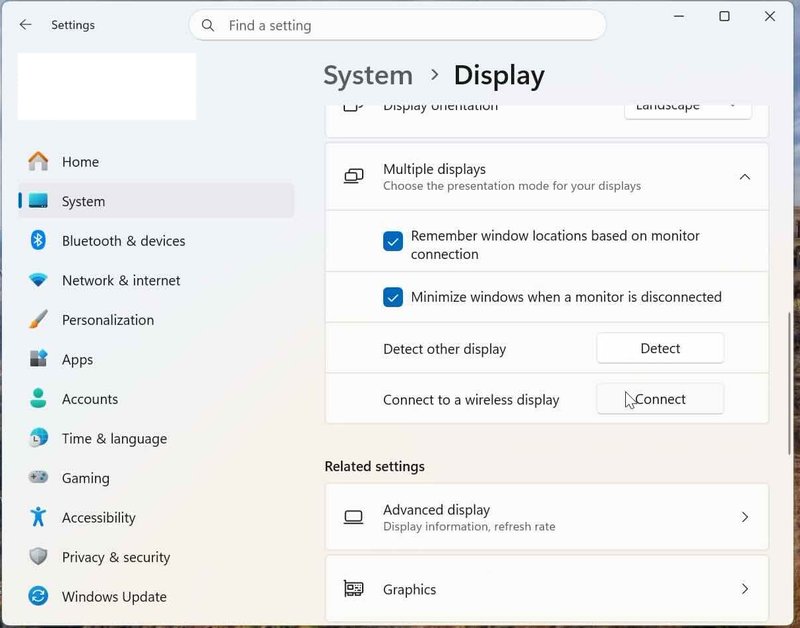The image size is (800, 628).
Task: Select Bluetooth & devices menu item
Action: 156,240
